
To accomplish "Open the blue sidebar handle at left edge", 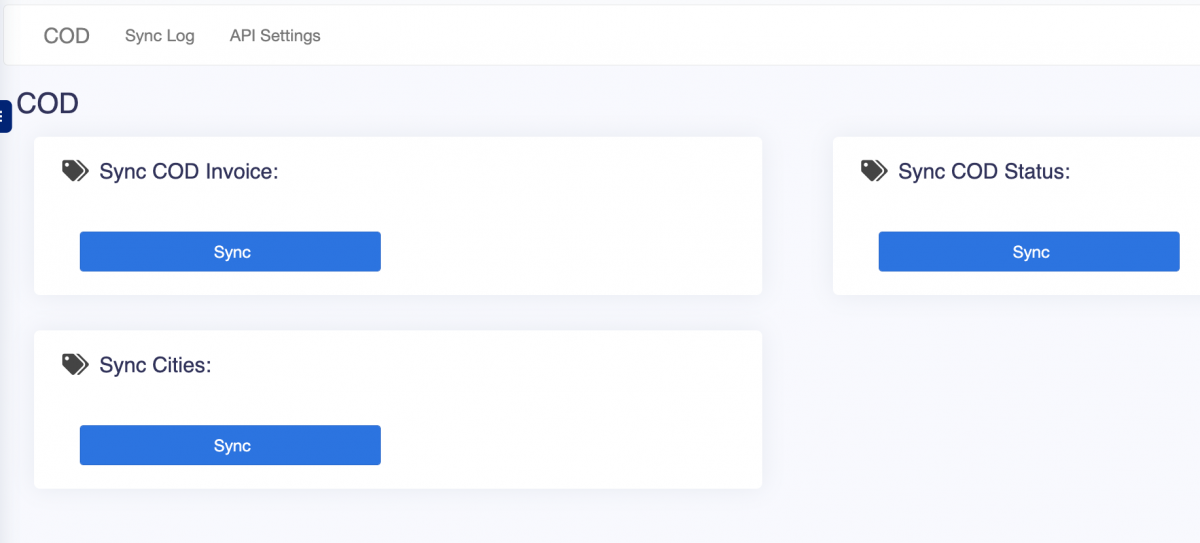I will (x=5, y=116).
